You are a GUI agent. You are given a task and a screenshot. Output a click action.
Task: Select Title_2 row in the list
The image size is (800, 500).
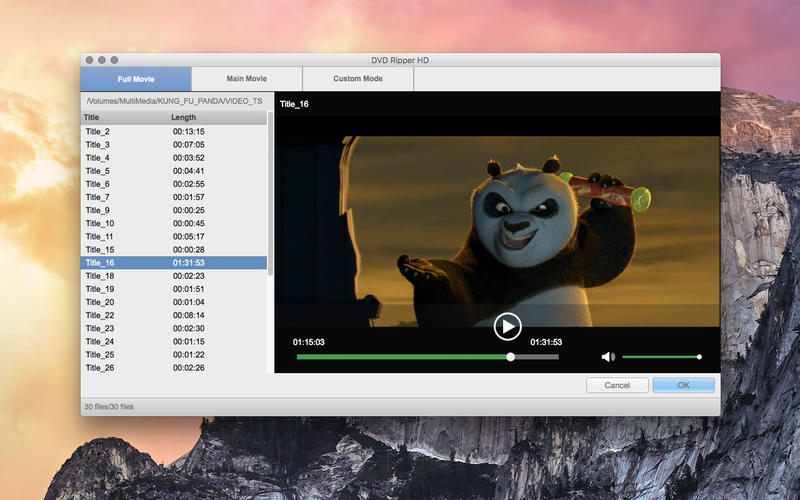pos(174,132)
